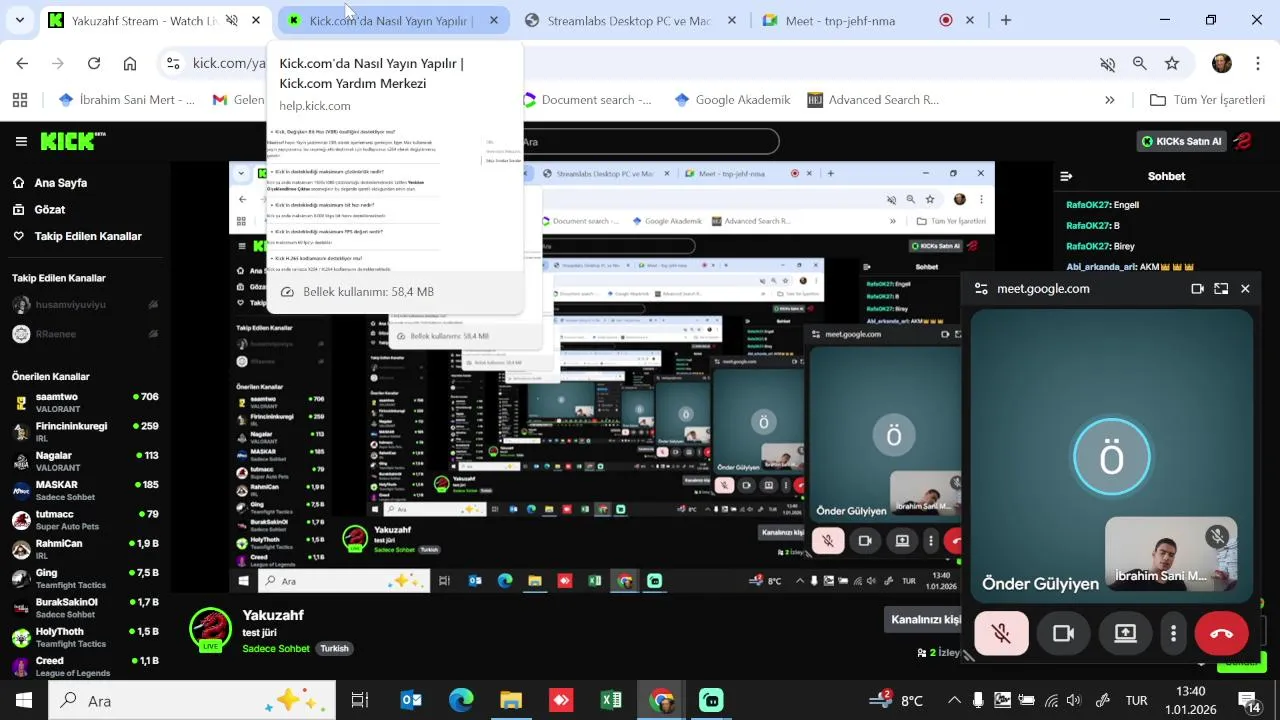1280x720 pixels.
Task: Click Yakuzahf streamer avatar
Action: pyautogui.click(x=210, y=629)
